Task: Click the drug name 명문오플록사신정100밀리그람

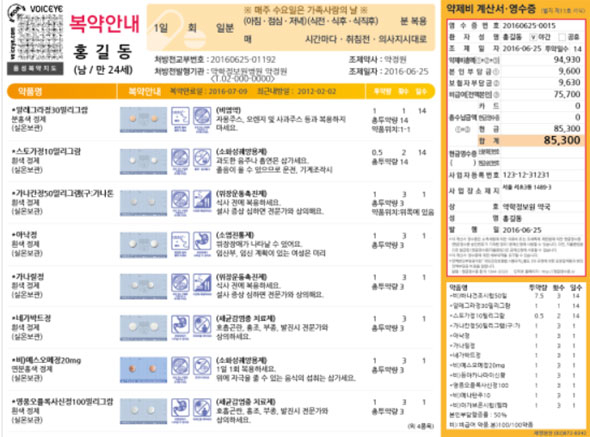Action: (x=62, y=402)
